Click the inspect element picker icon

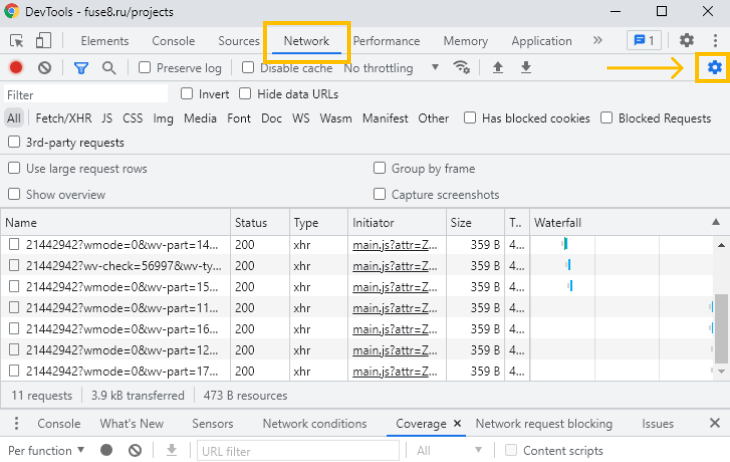(x=17, y=41)
